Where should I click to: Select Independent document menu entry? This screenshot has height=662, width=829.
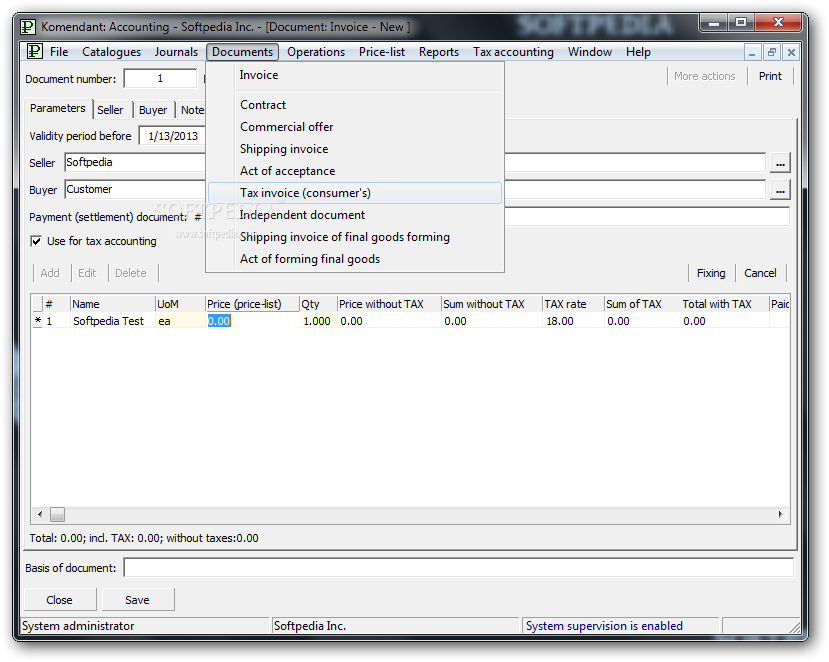tap(355, 215)
